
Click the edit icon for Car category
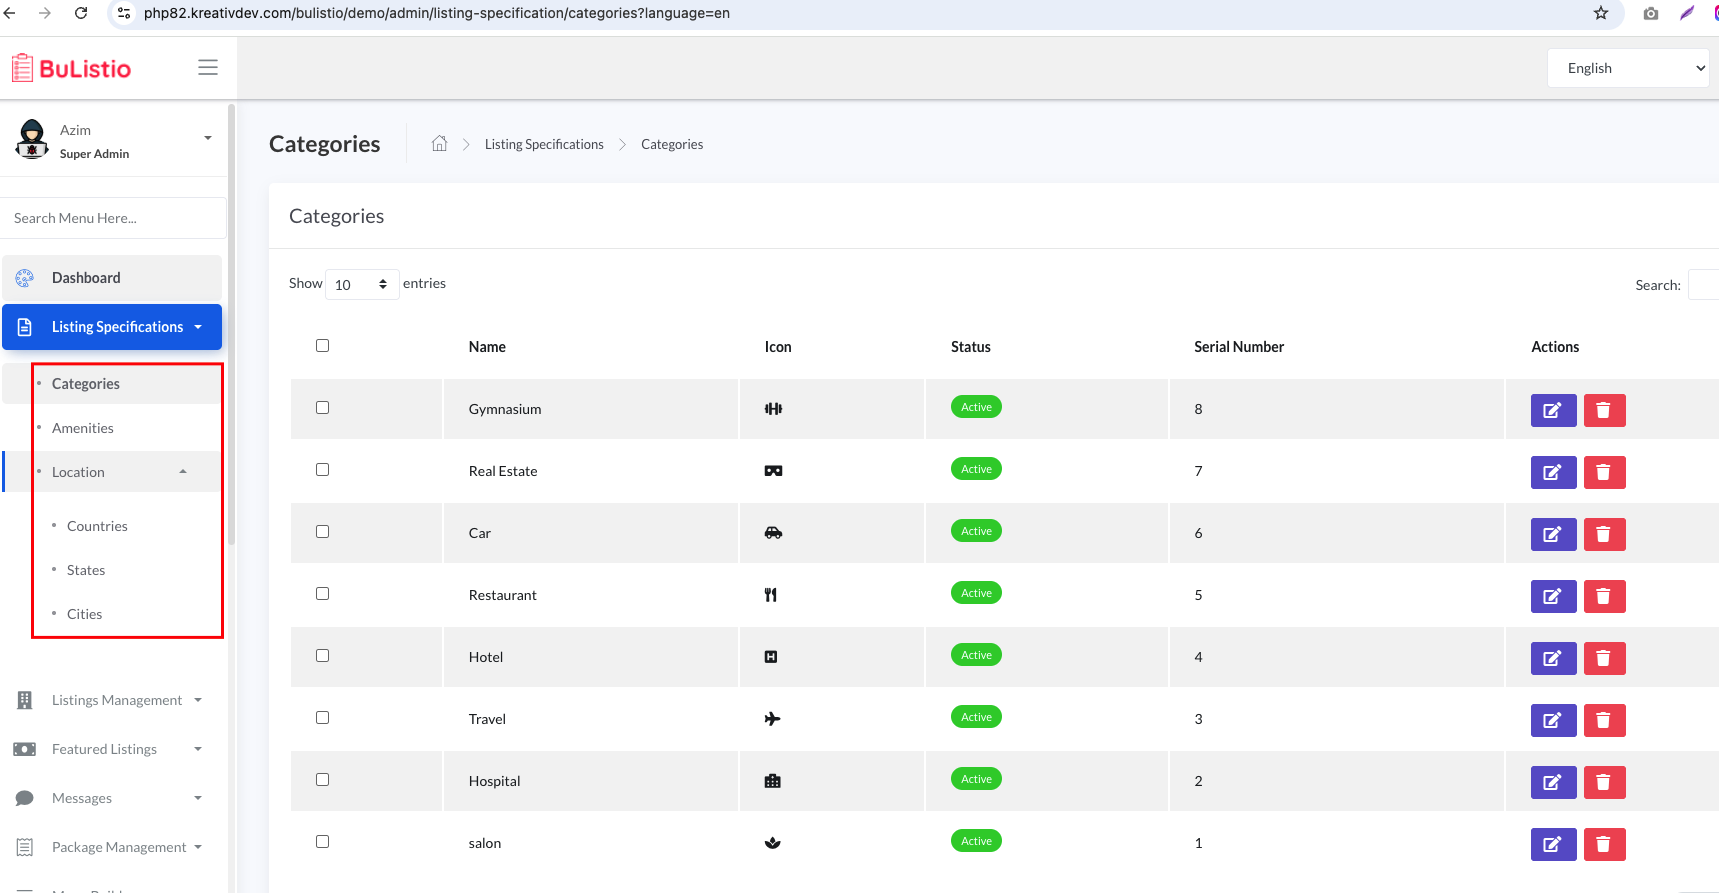coord(1552,534)
